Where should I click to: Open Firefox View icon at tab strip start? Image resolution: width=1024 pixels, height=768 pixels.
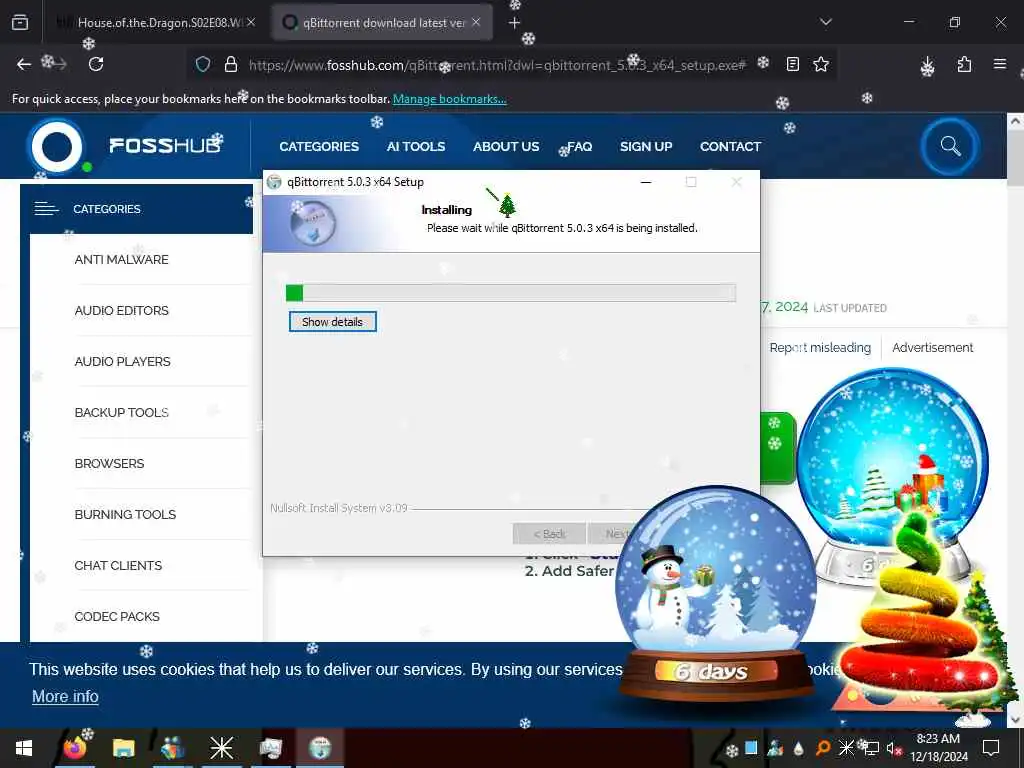pyautogui.click(x=20, y=22)
